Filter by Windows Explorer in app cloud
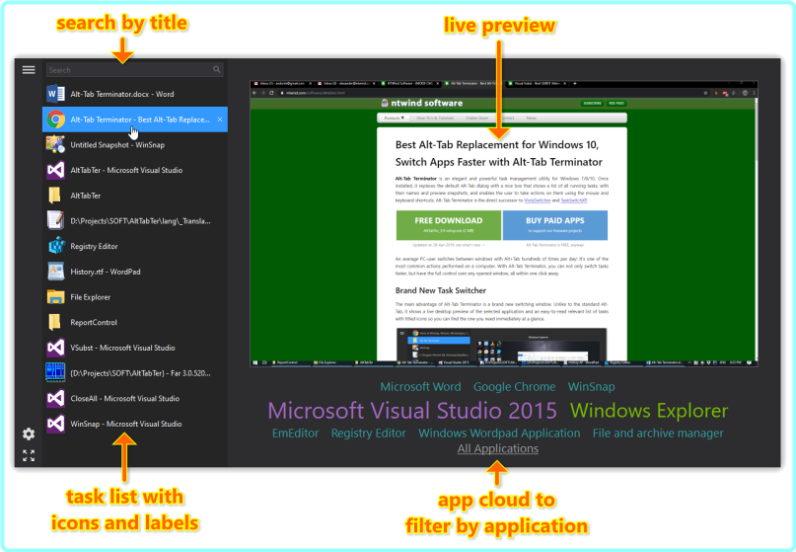The image size is (796, 552). coord(649,410)
